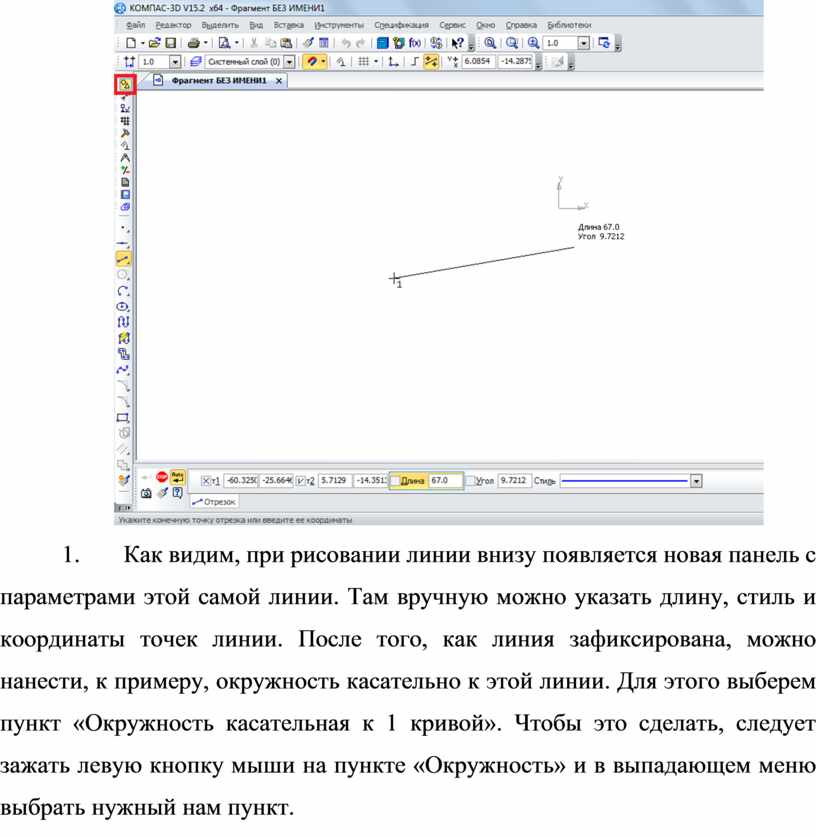Viewport: 816px width, 836px height.
Task: Click the Отрезок tab in property panel
Action: (x=213, y=502)
